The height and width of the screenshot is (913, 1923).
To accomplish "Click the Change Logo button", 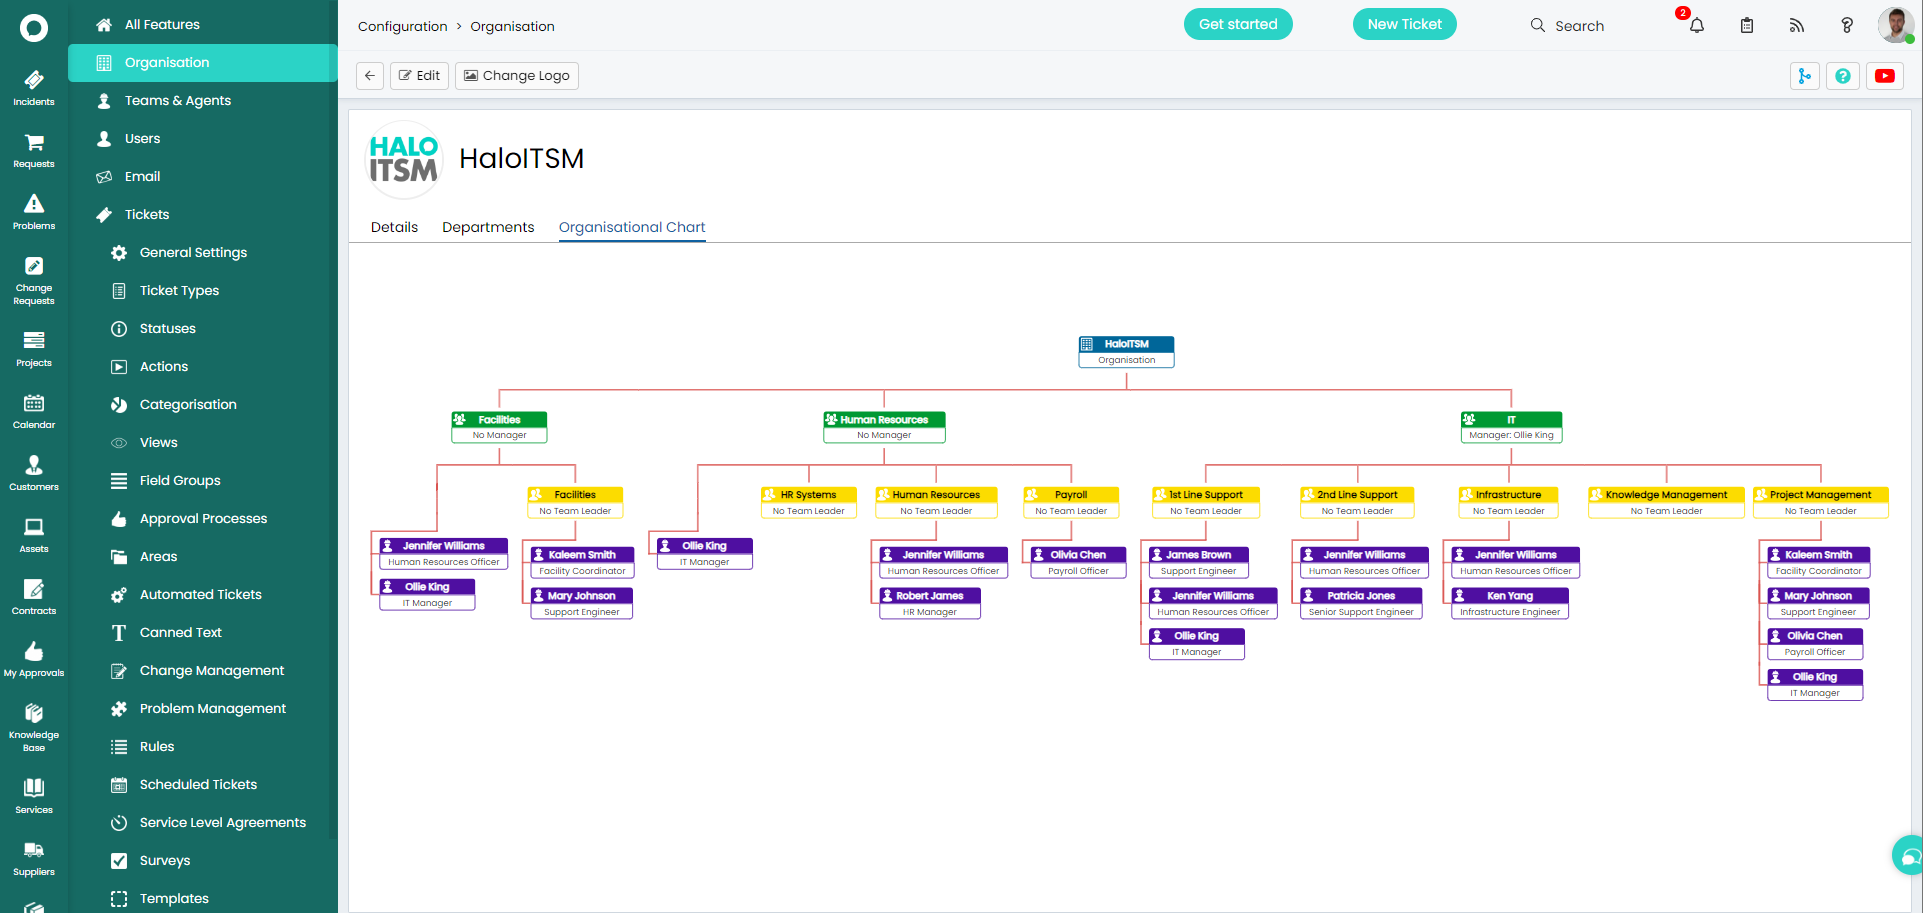I will coord(516,75).
